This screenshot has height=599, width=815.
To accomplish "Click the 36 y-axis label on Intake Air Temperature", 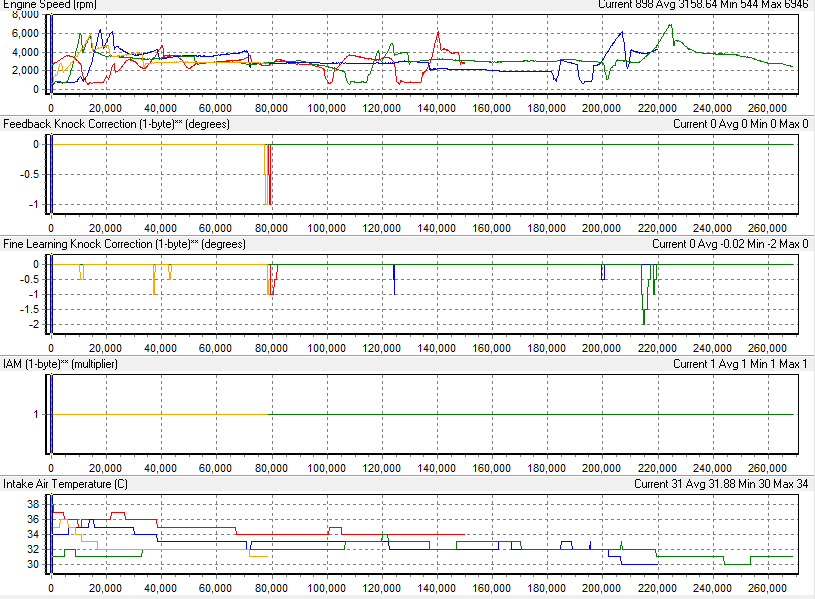I will pos(33,520).
